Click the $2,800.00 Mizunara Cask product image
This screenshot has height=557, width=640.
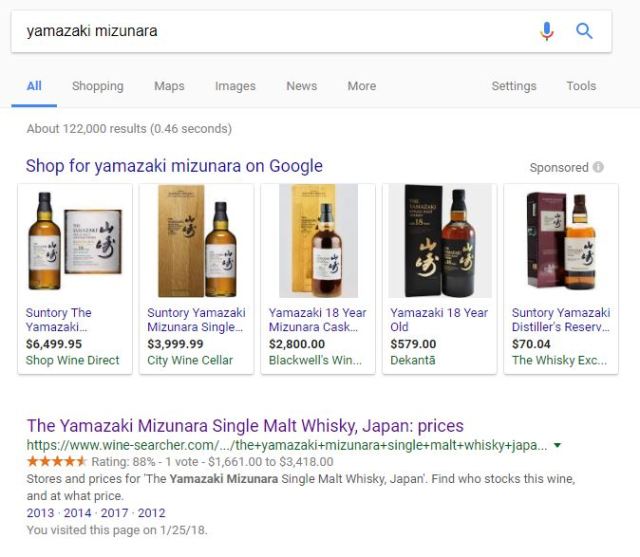tap(318, 241)
